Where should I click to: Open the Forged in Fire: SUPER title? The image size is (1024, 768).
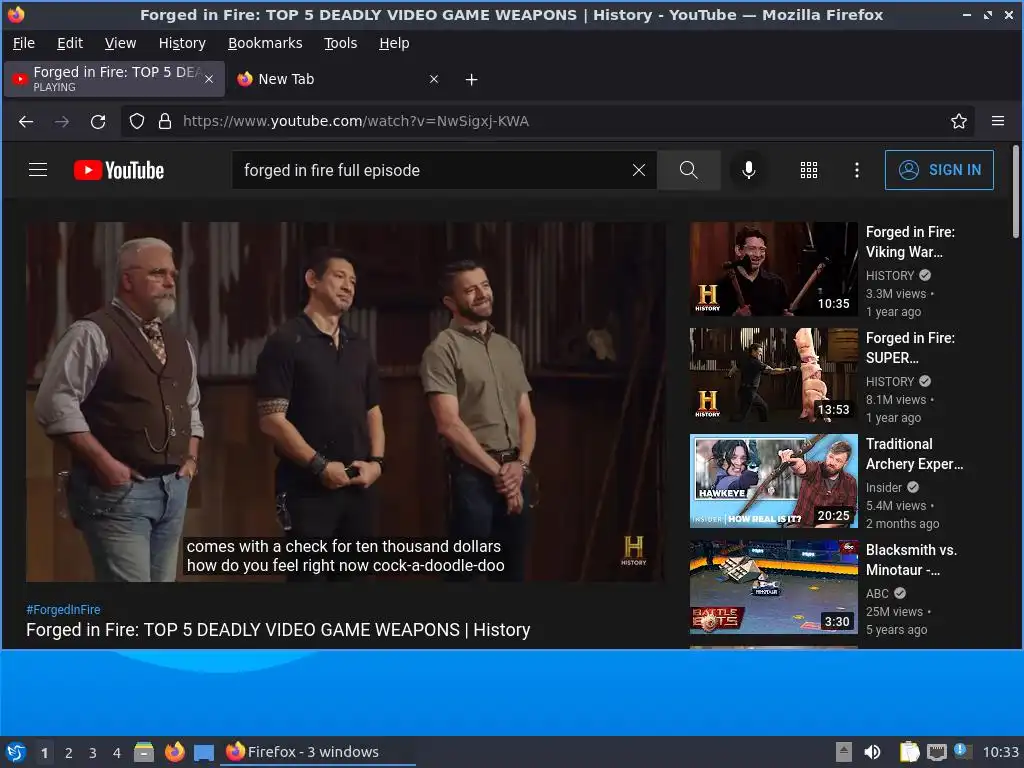pos(910,347)
